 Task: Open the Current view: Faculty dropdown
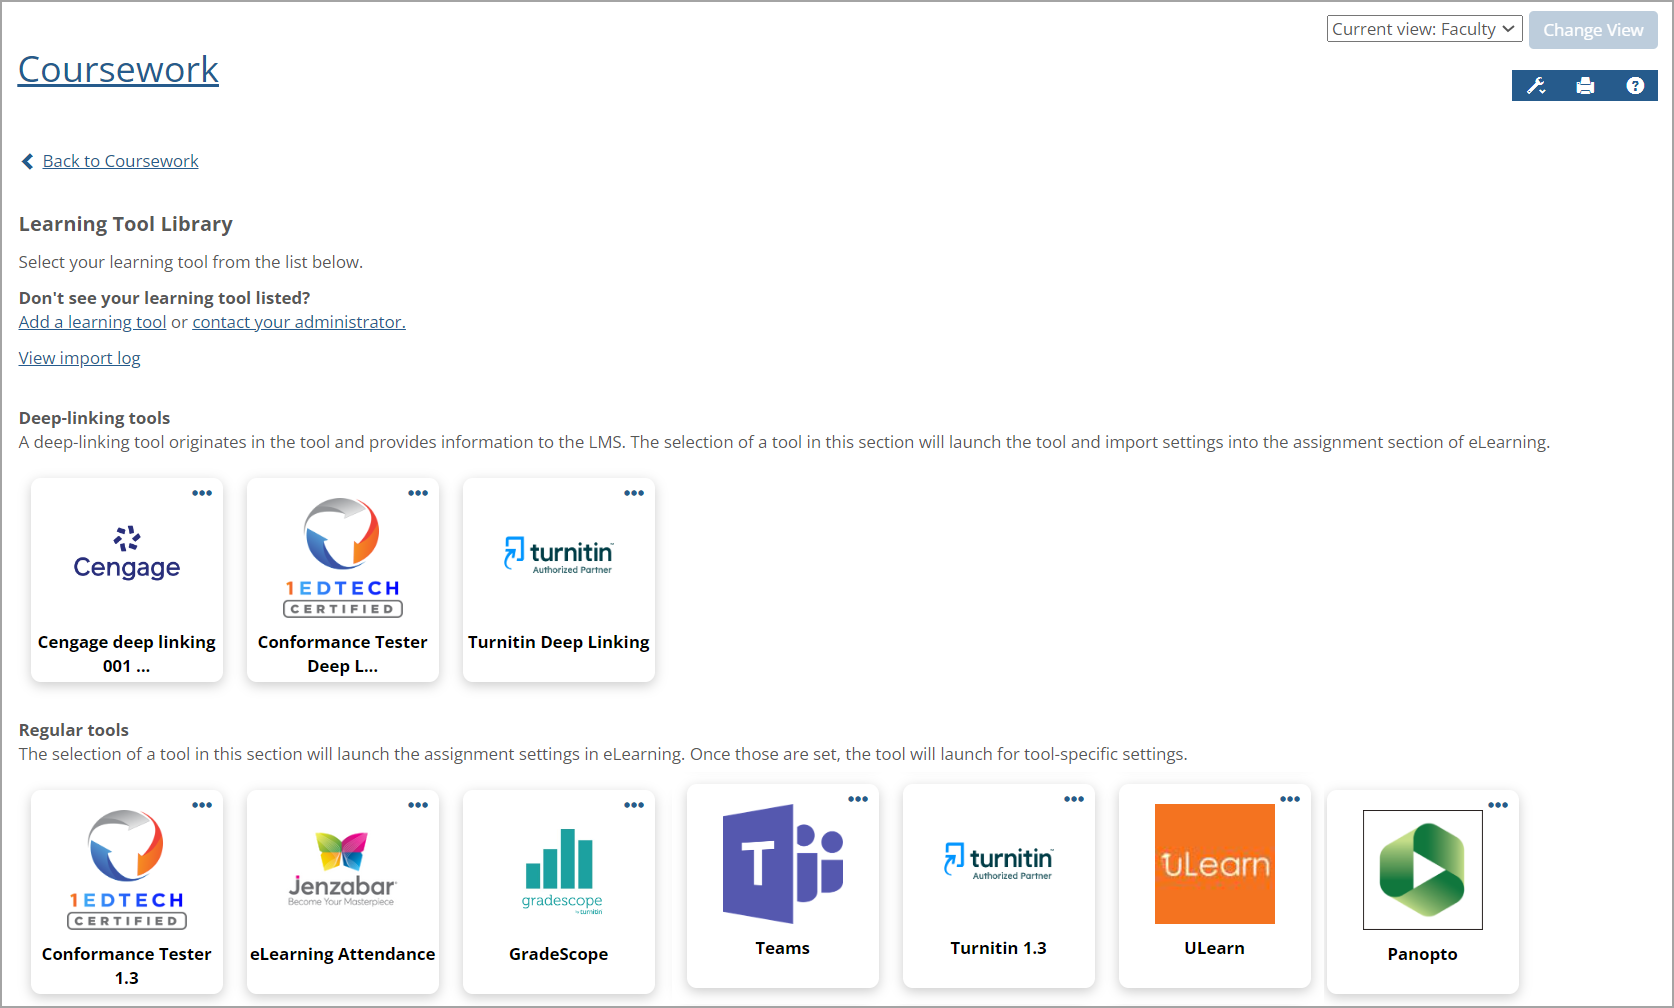click(1425, 29)
